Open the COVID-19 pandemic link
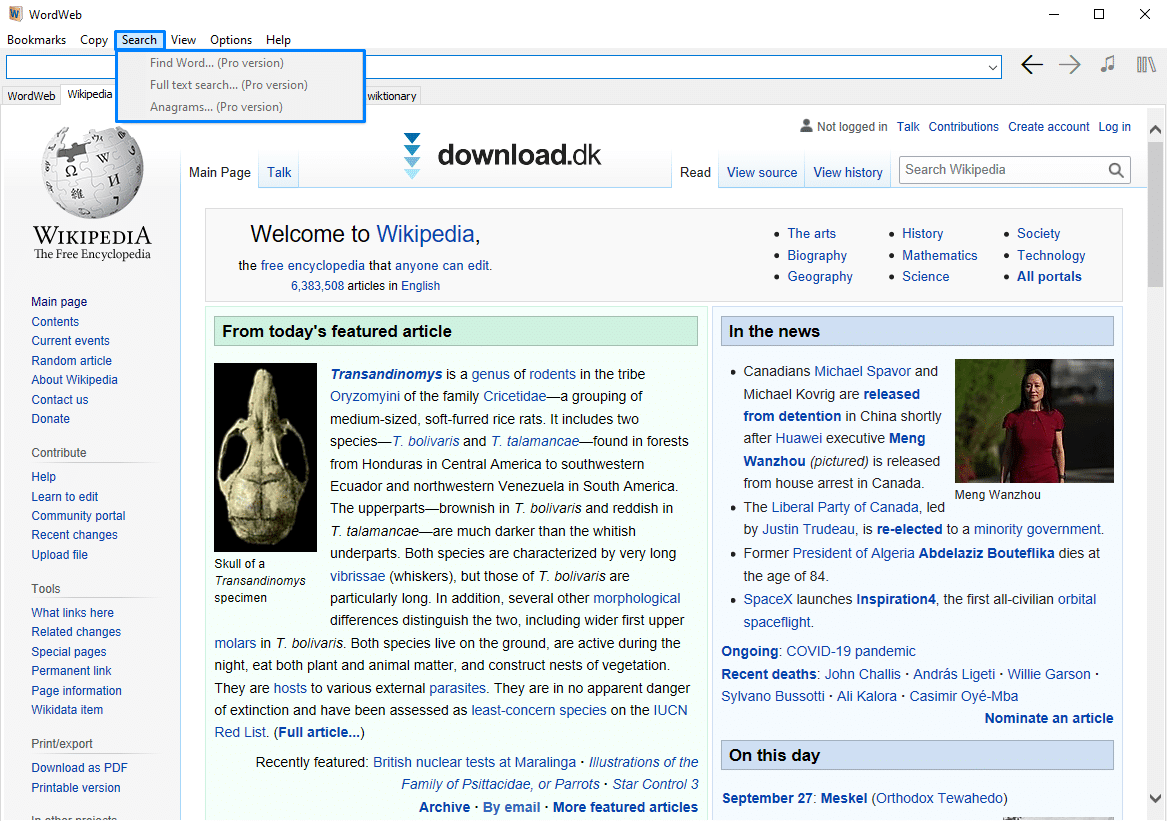The image size is (1167, 821). (851, 651)
